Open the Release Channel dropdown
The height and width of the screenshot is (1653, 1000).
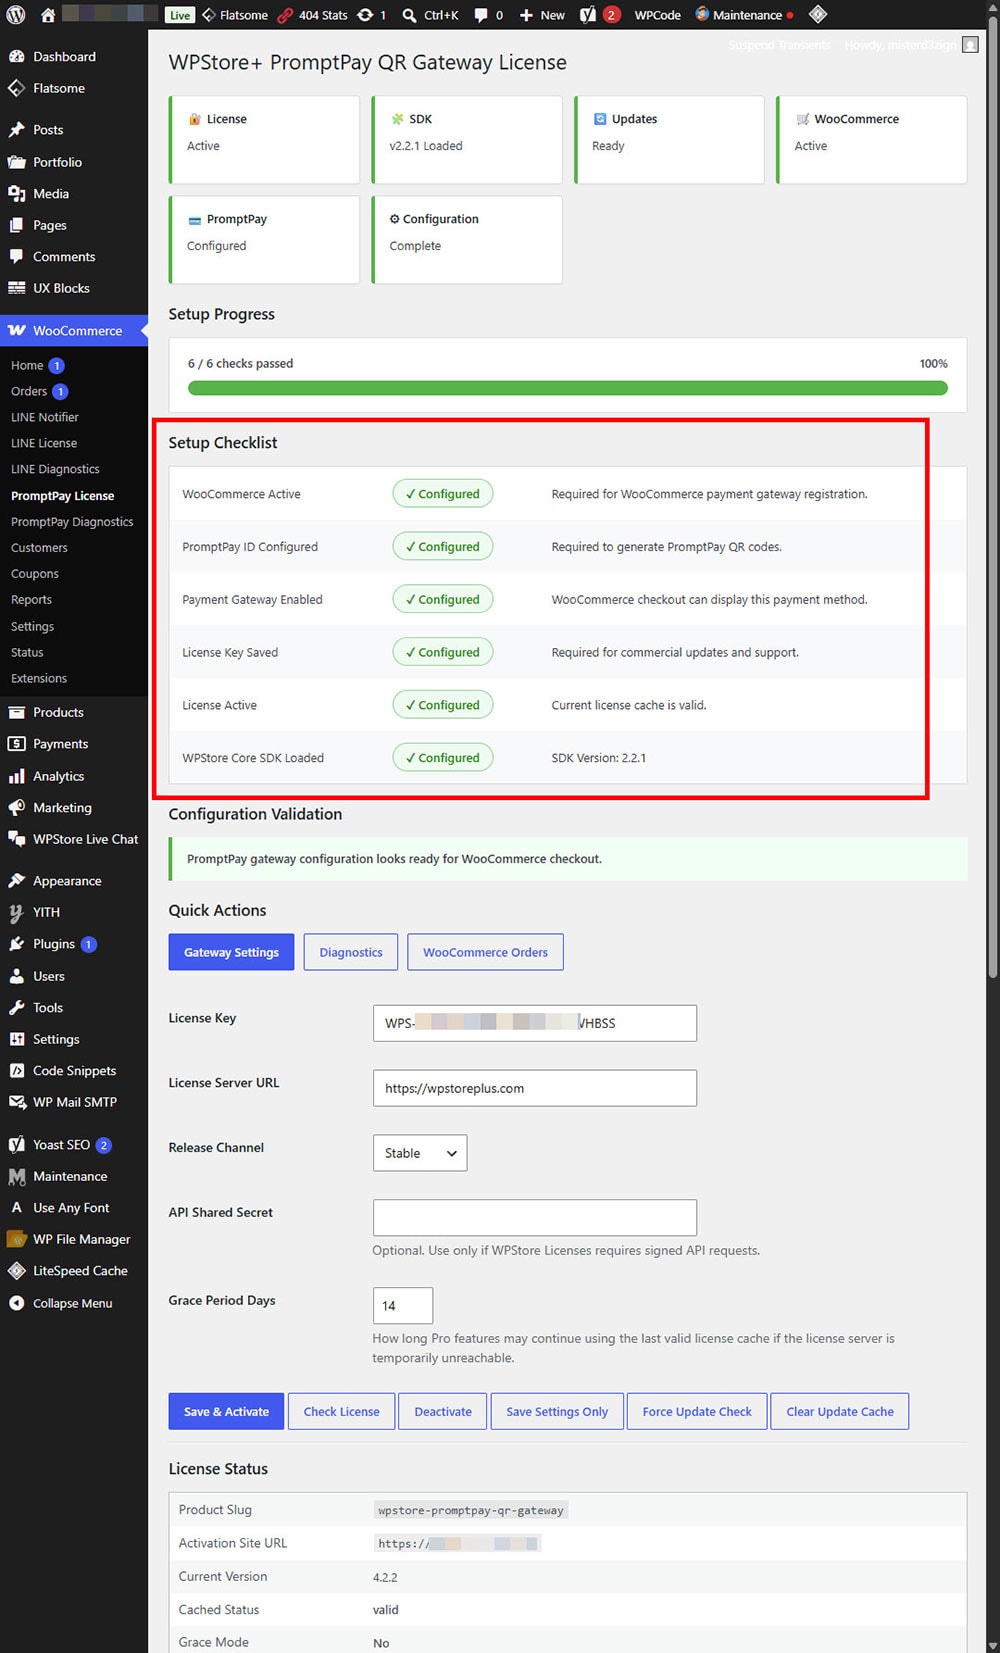419,1153
